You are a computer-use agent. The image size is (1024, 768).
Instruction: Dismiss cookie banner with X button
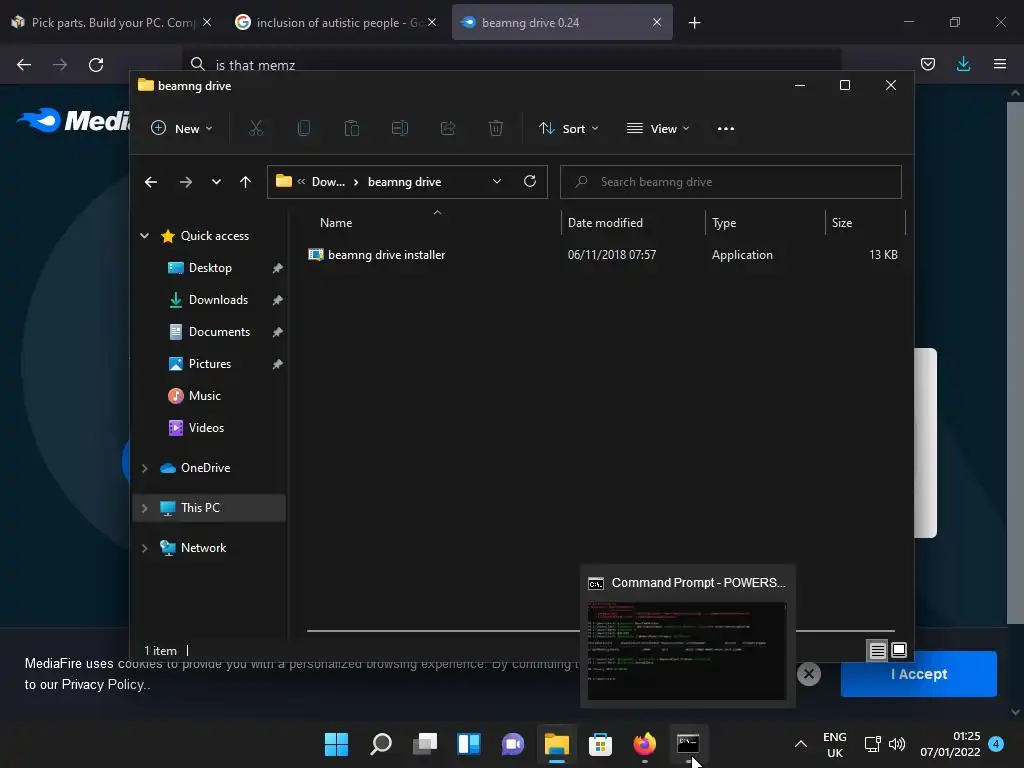tap(808, 673)
